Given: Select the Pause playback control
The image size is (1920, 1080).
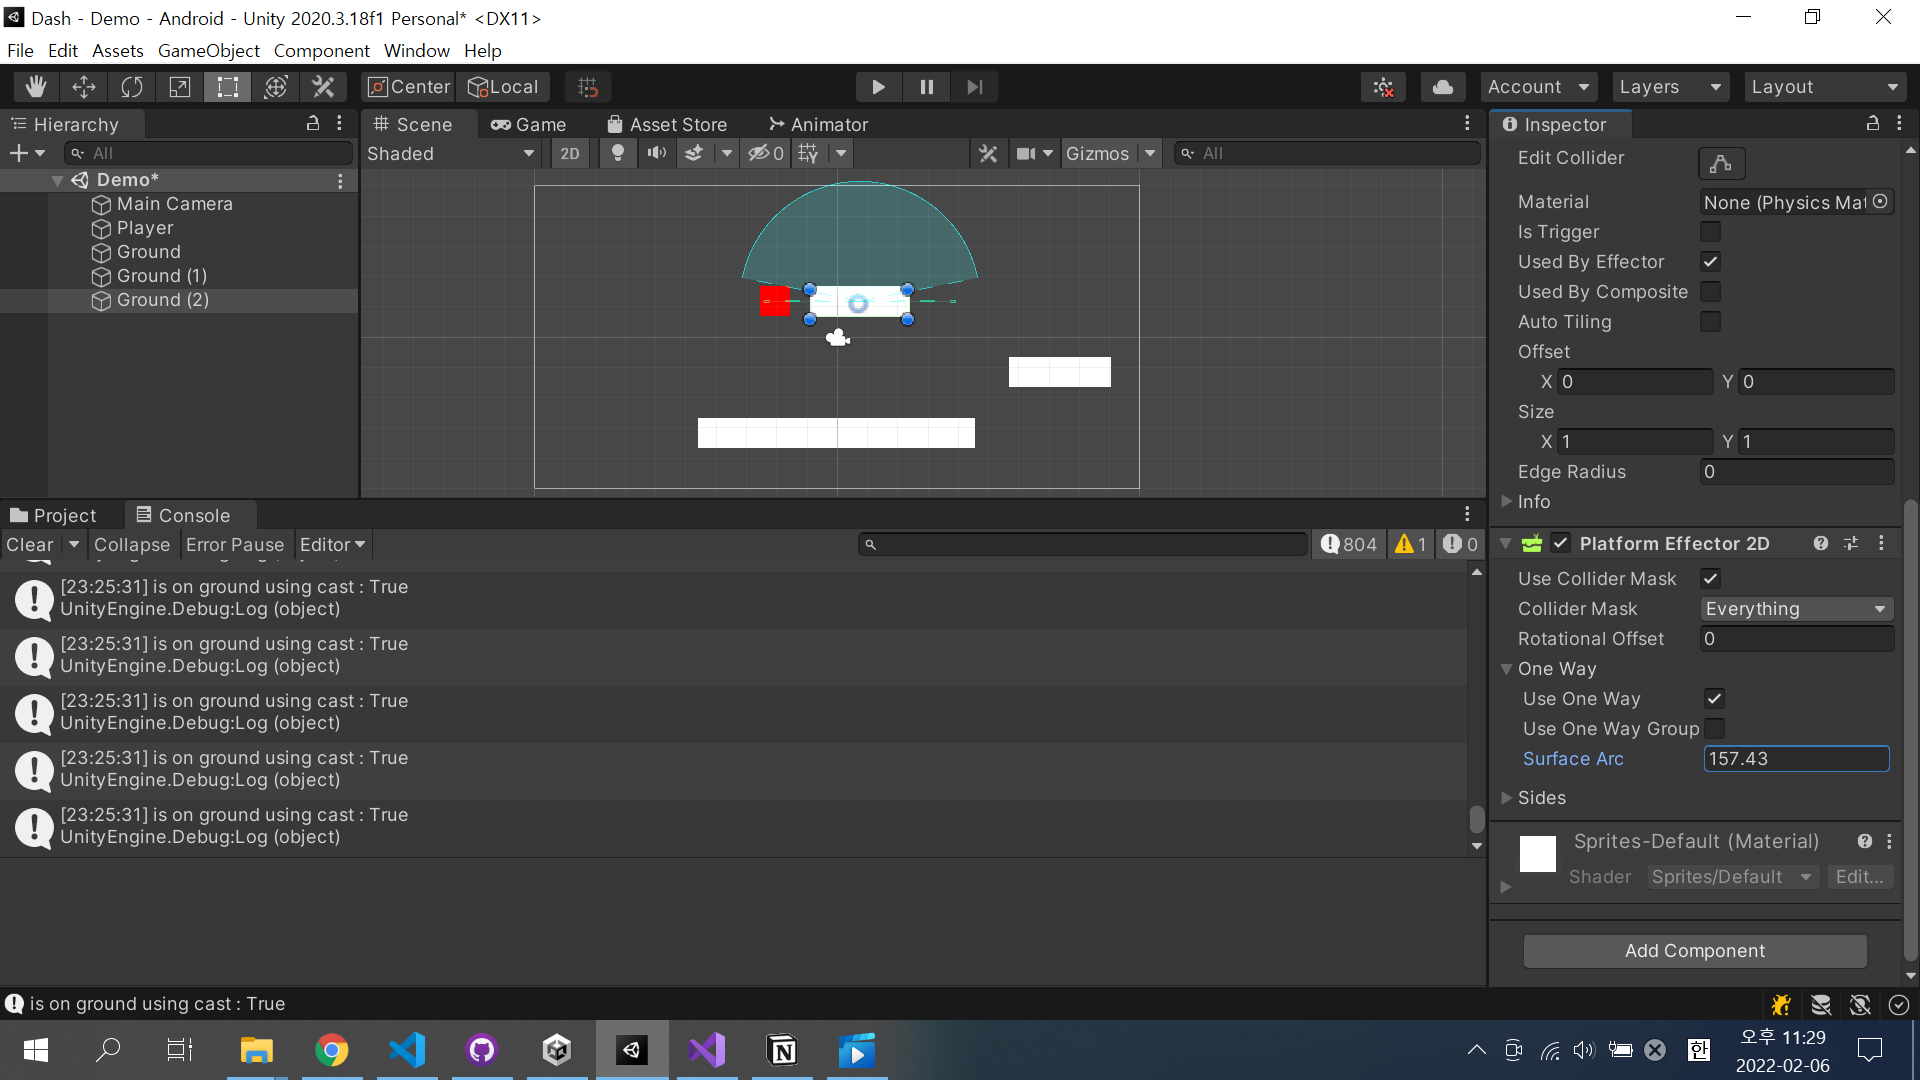Looking at the screenshot, I should tap(926, 87).
